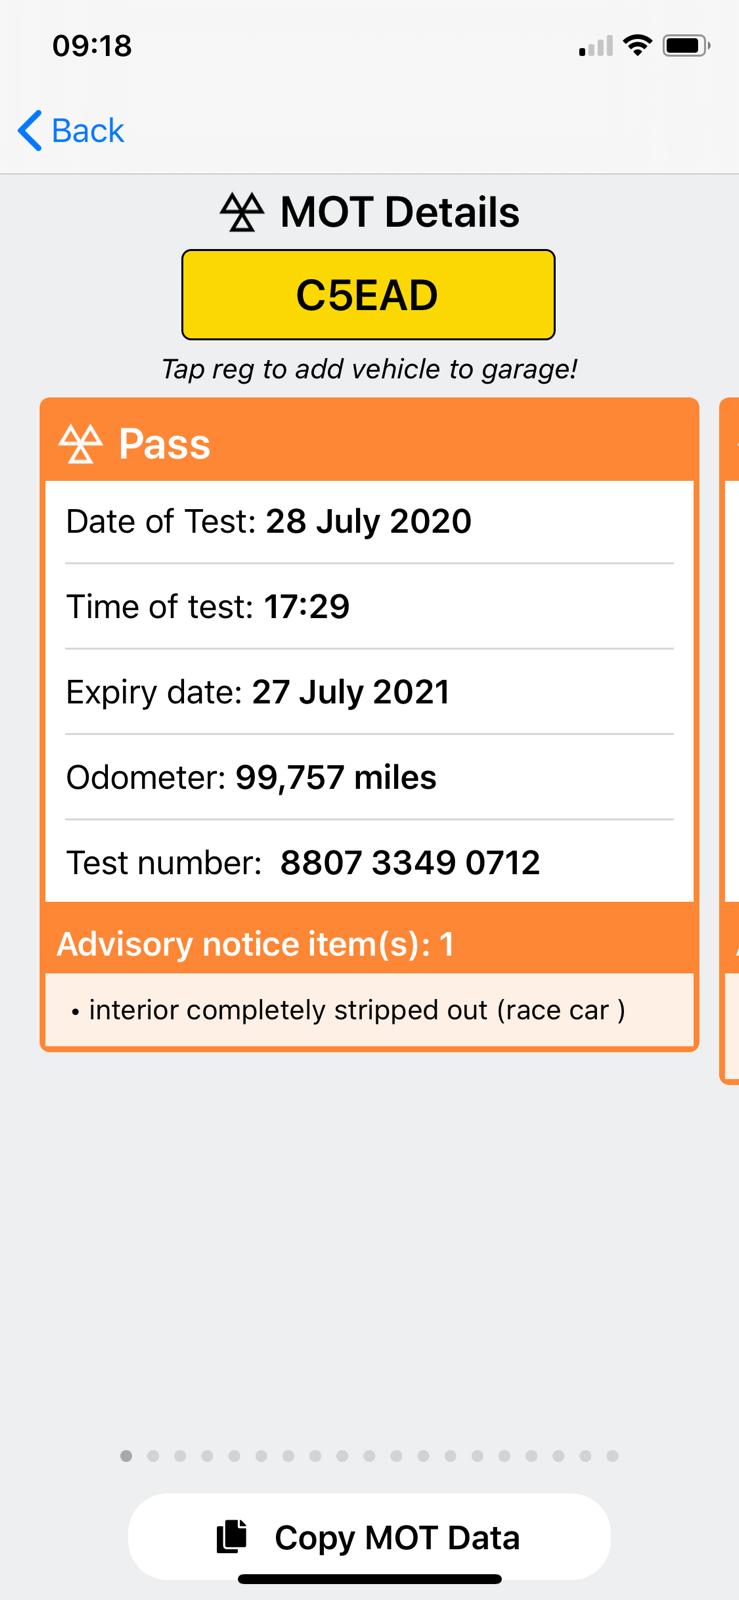Tap Copy MOT Data button

pyautogui.click(x=369, y=1537)
